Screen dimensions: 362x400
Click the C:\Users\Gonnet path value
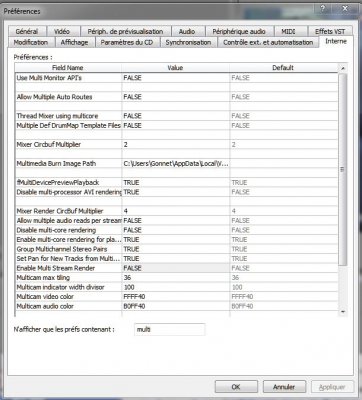(x=176, y=164)
